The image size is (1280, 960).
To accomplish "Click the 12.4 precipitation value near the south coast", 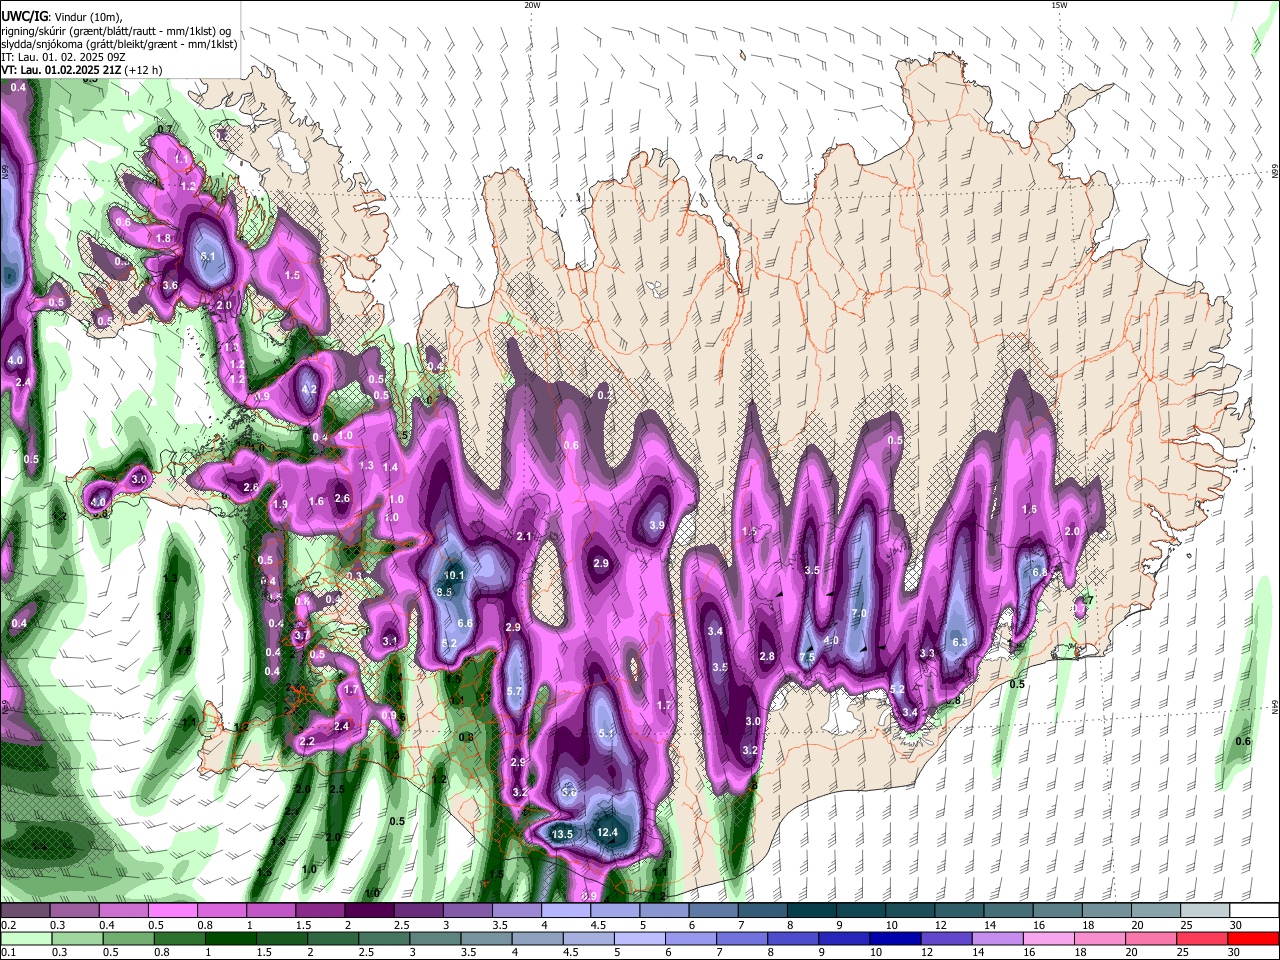I will click(x=608, y=832).
